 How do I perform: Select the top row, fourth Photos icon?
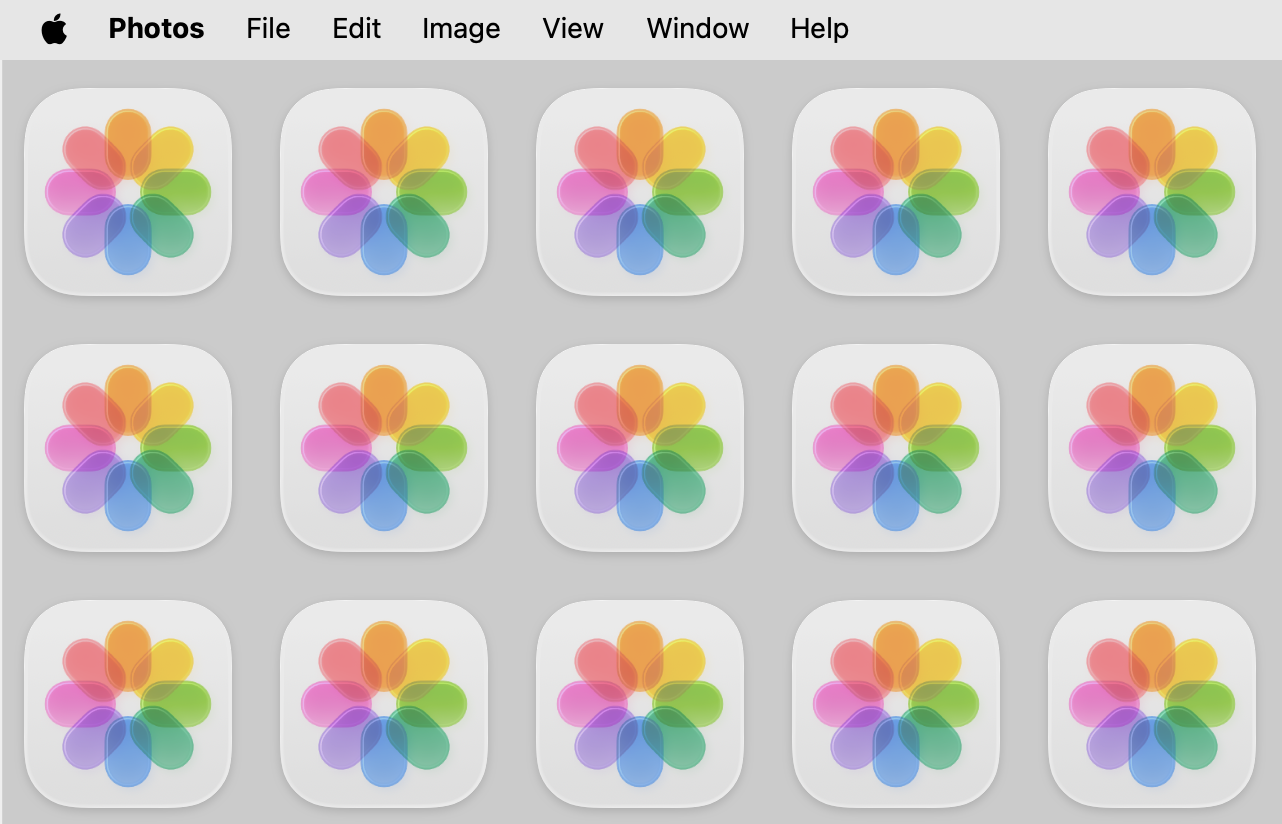coord(896,191)
